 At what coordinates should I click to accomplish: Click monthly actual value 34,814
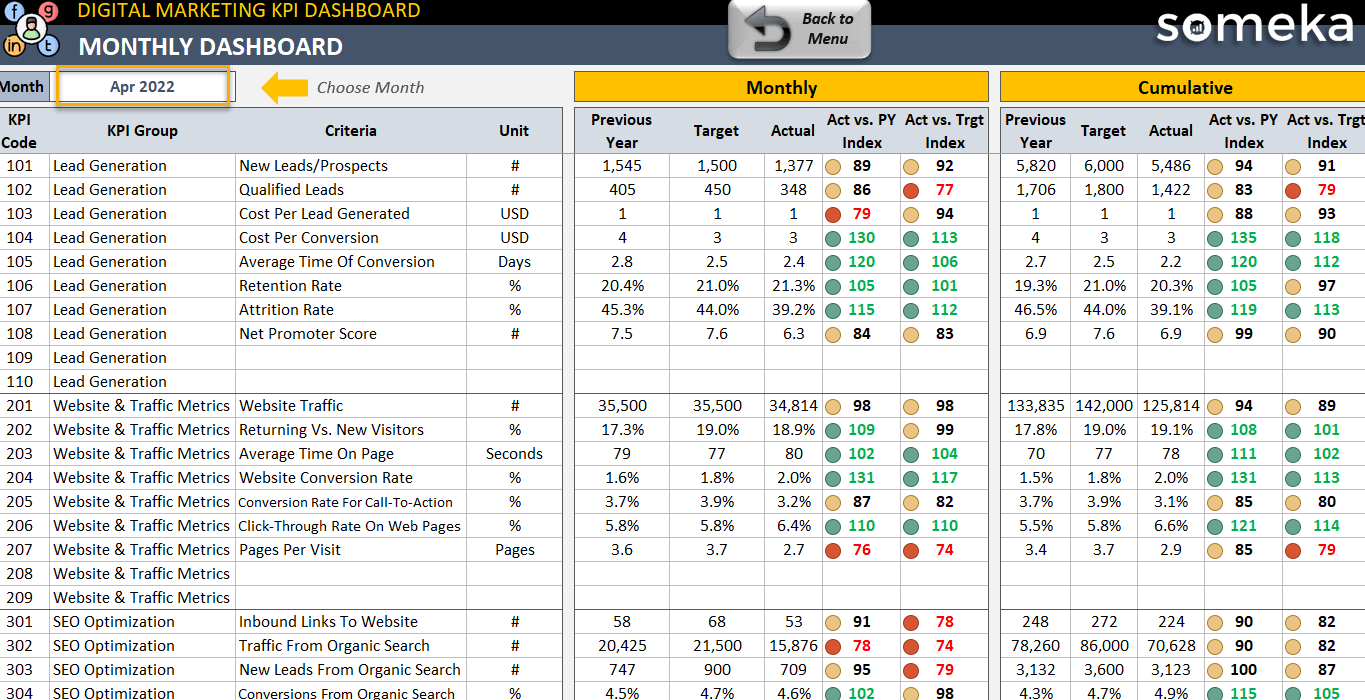[x=793, y=406]
